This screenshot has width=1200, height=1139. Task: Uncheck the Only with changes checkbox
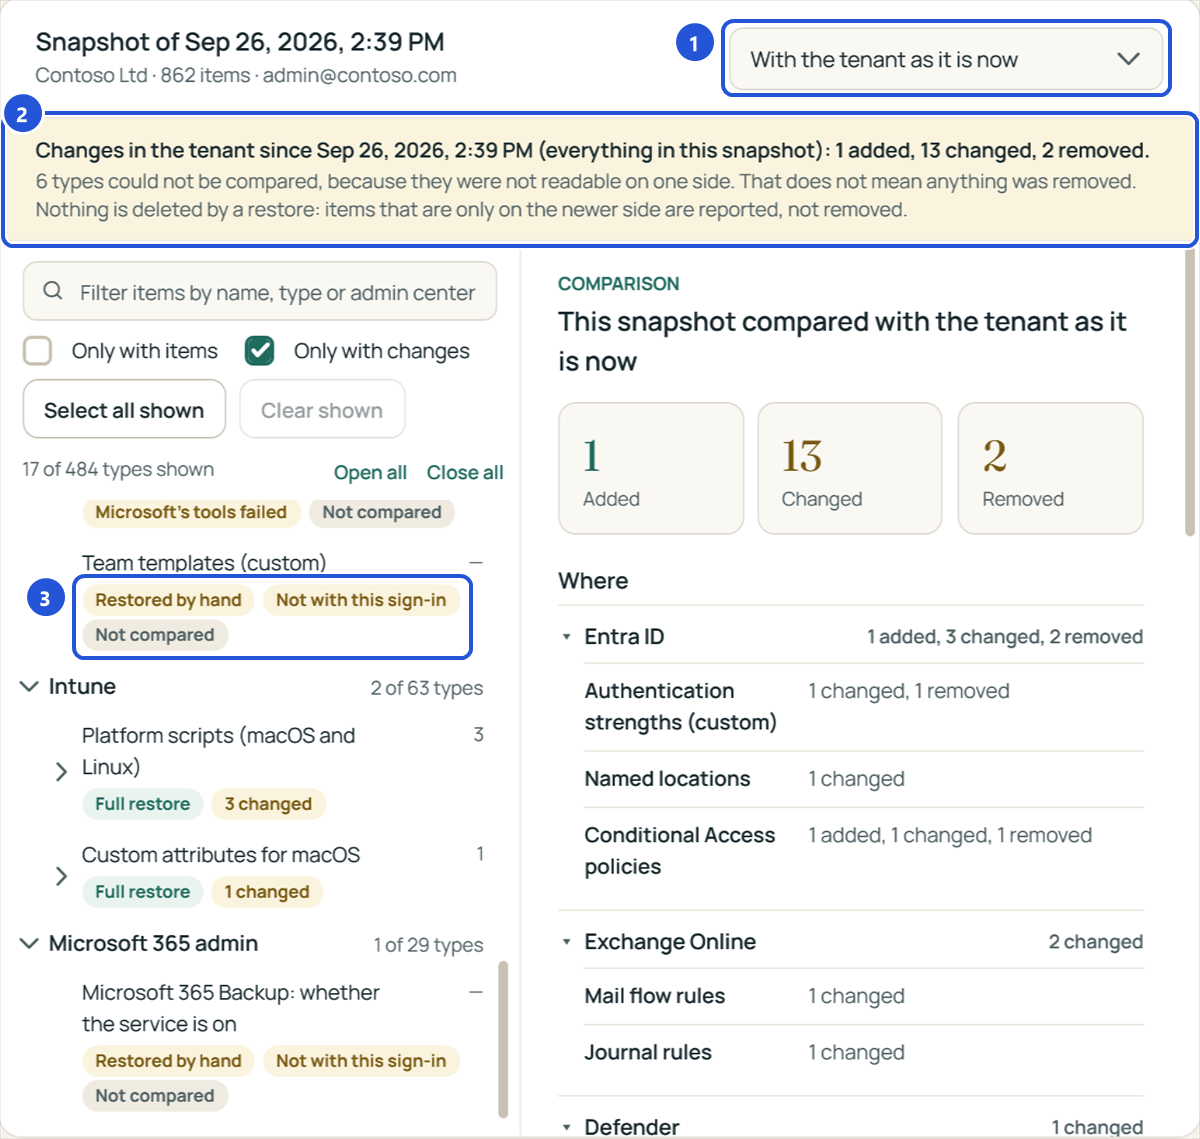pos(260,351)
